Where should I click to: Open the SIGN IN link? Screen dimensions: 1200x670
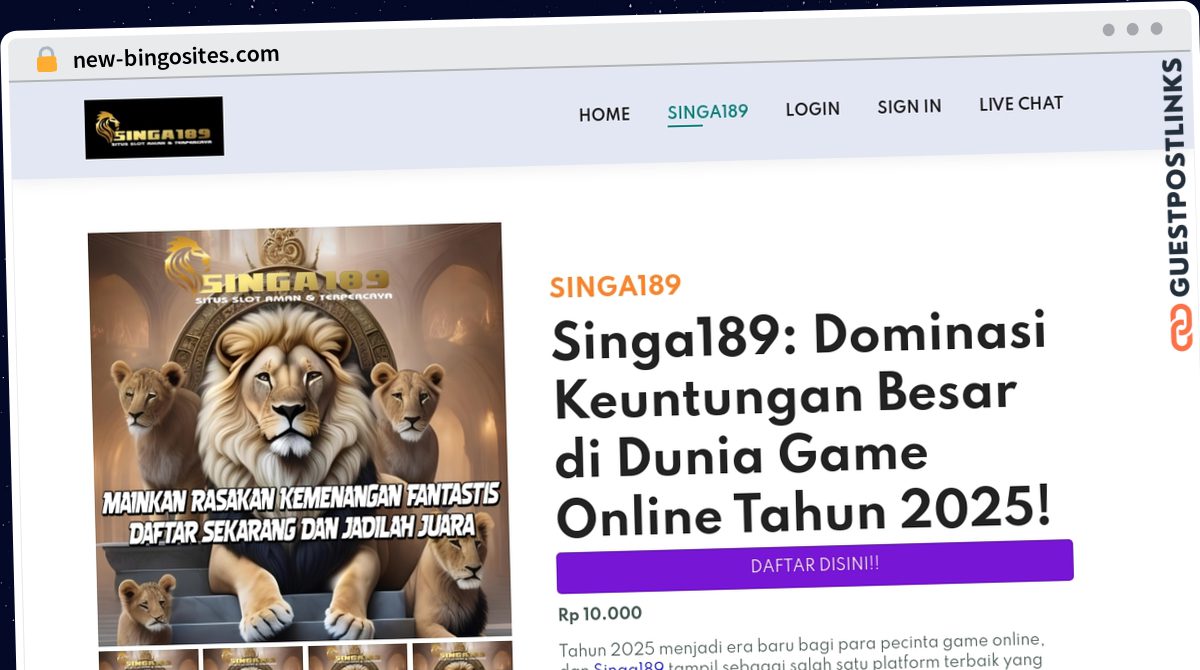909,106
